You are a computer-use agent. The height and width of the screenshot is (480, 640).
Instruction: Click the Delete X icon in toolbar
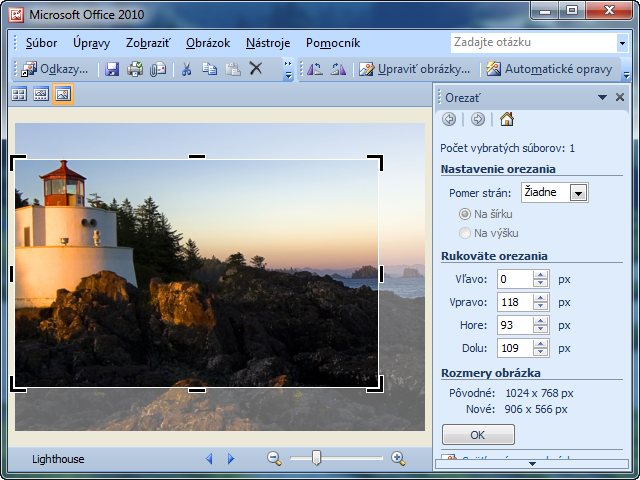coord(256,69)
